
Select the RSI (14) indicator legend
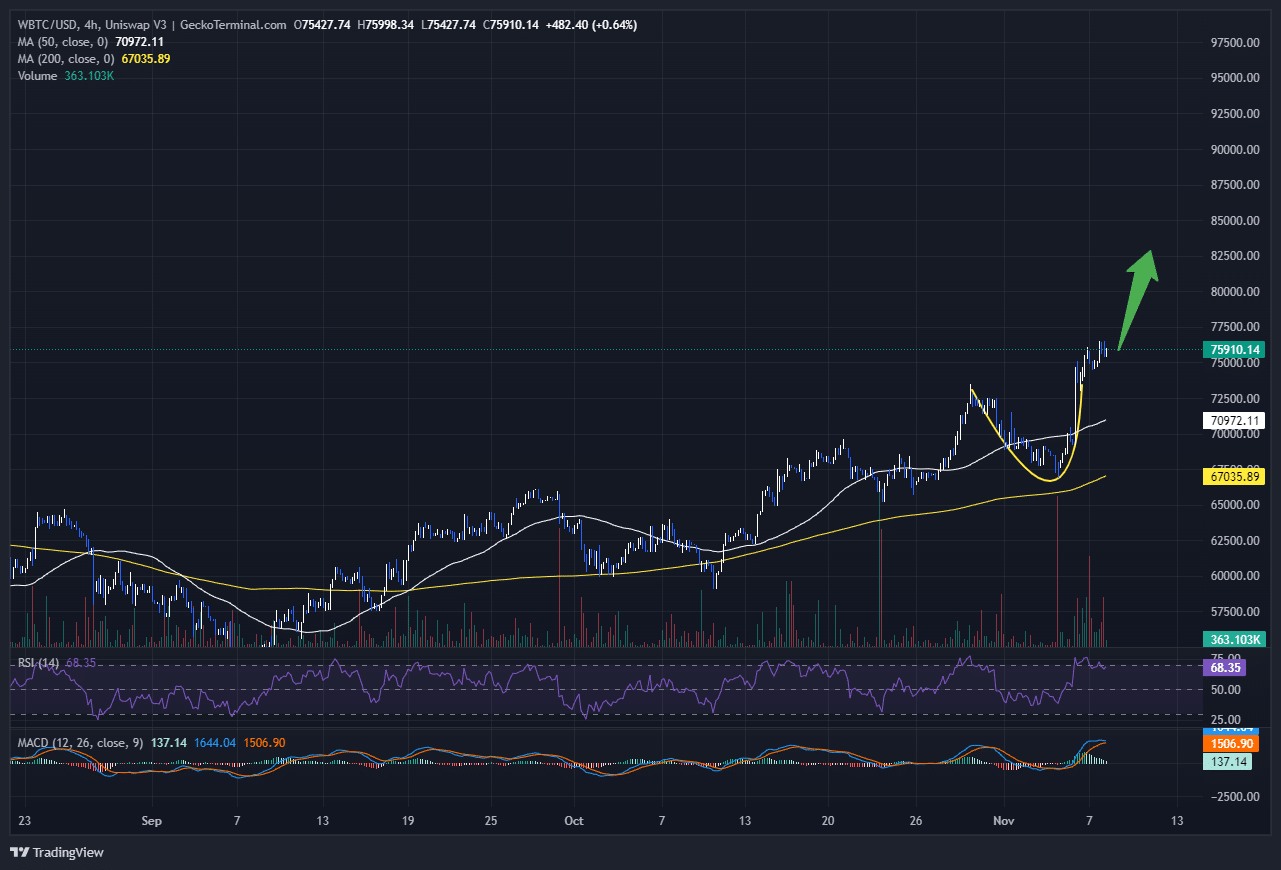[38, 663]
